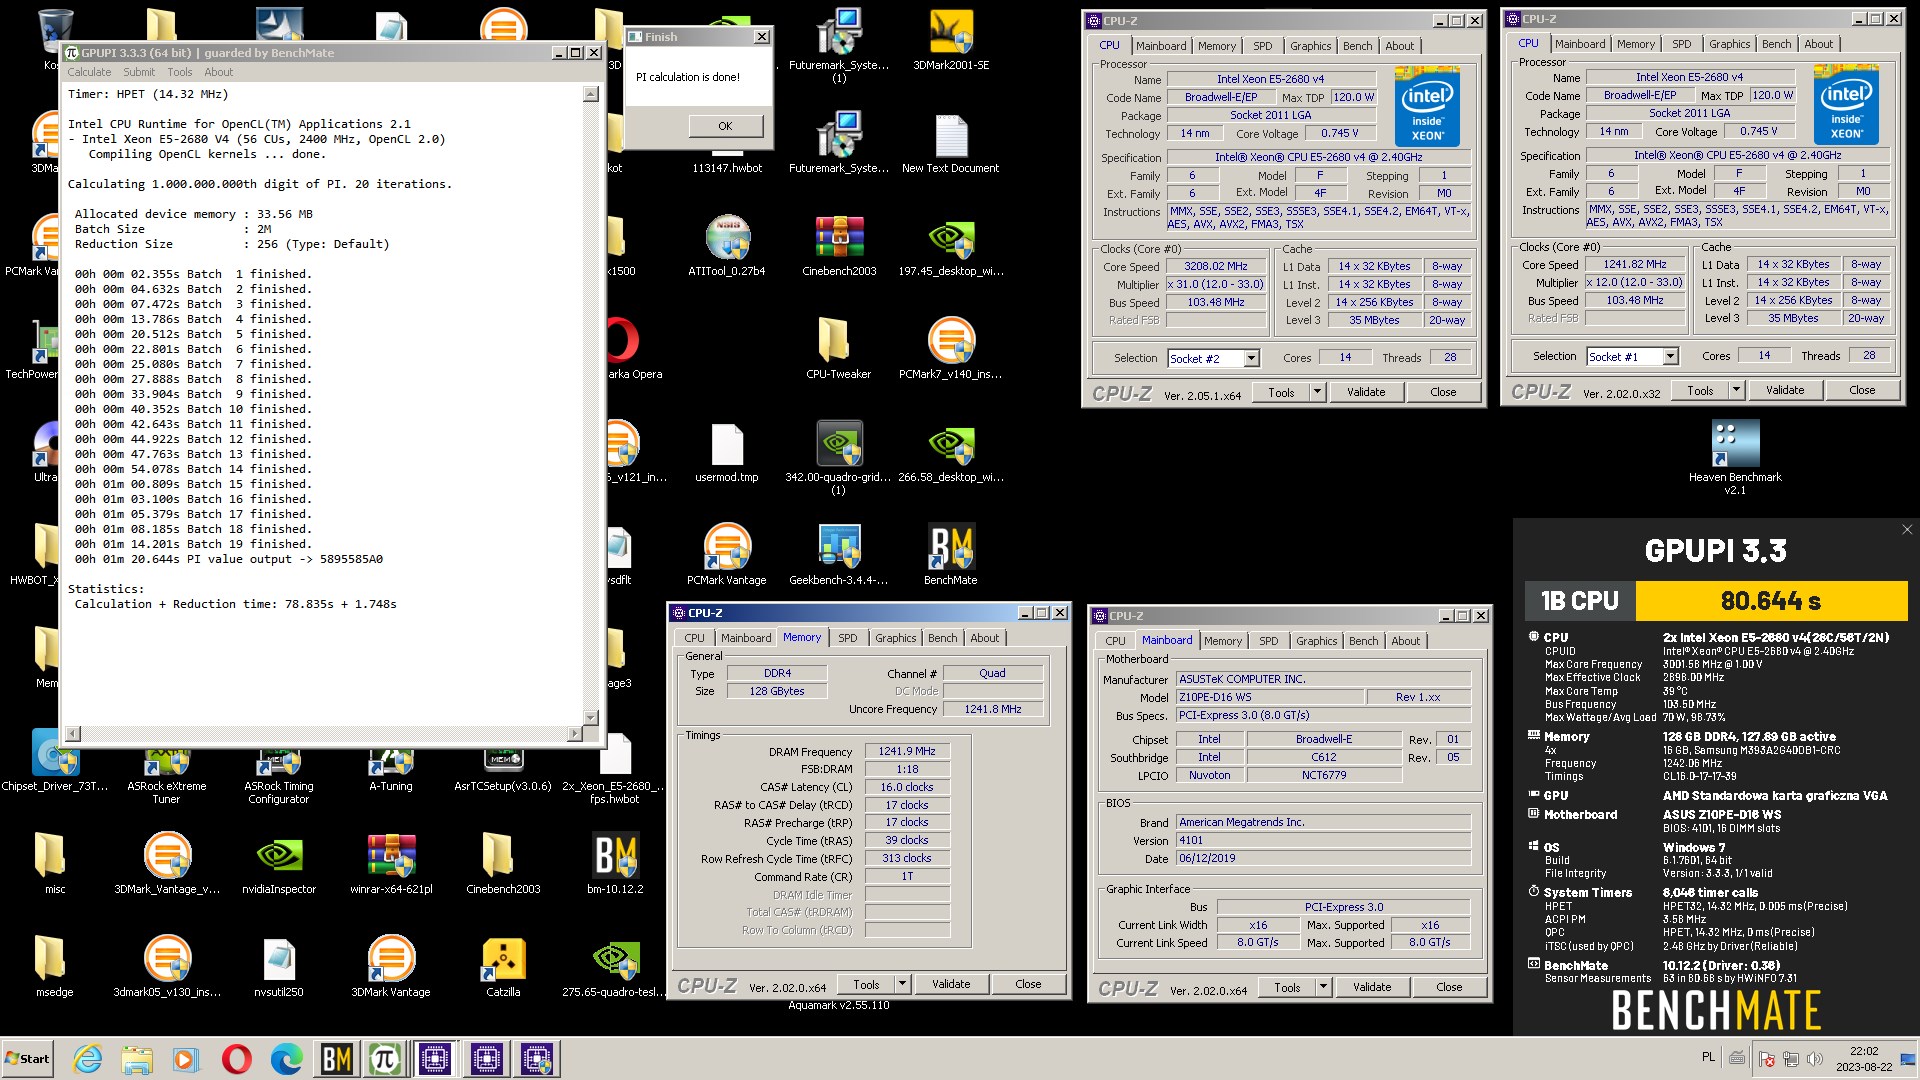Select CPU tab in CPU-Z Memory window

(694, 638)
